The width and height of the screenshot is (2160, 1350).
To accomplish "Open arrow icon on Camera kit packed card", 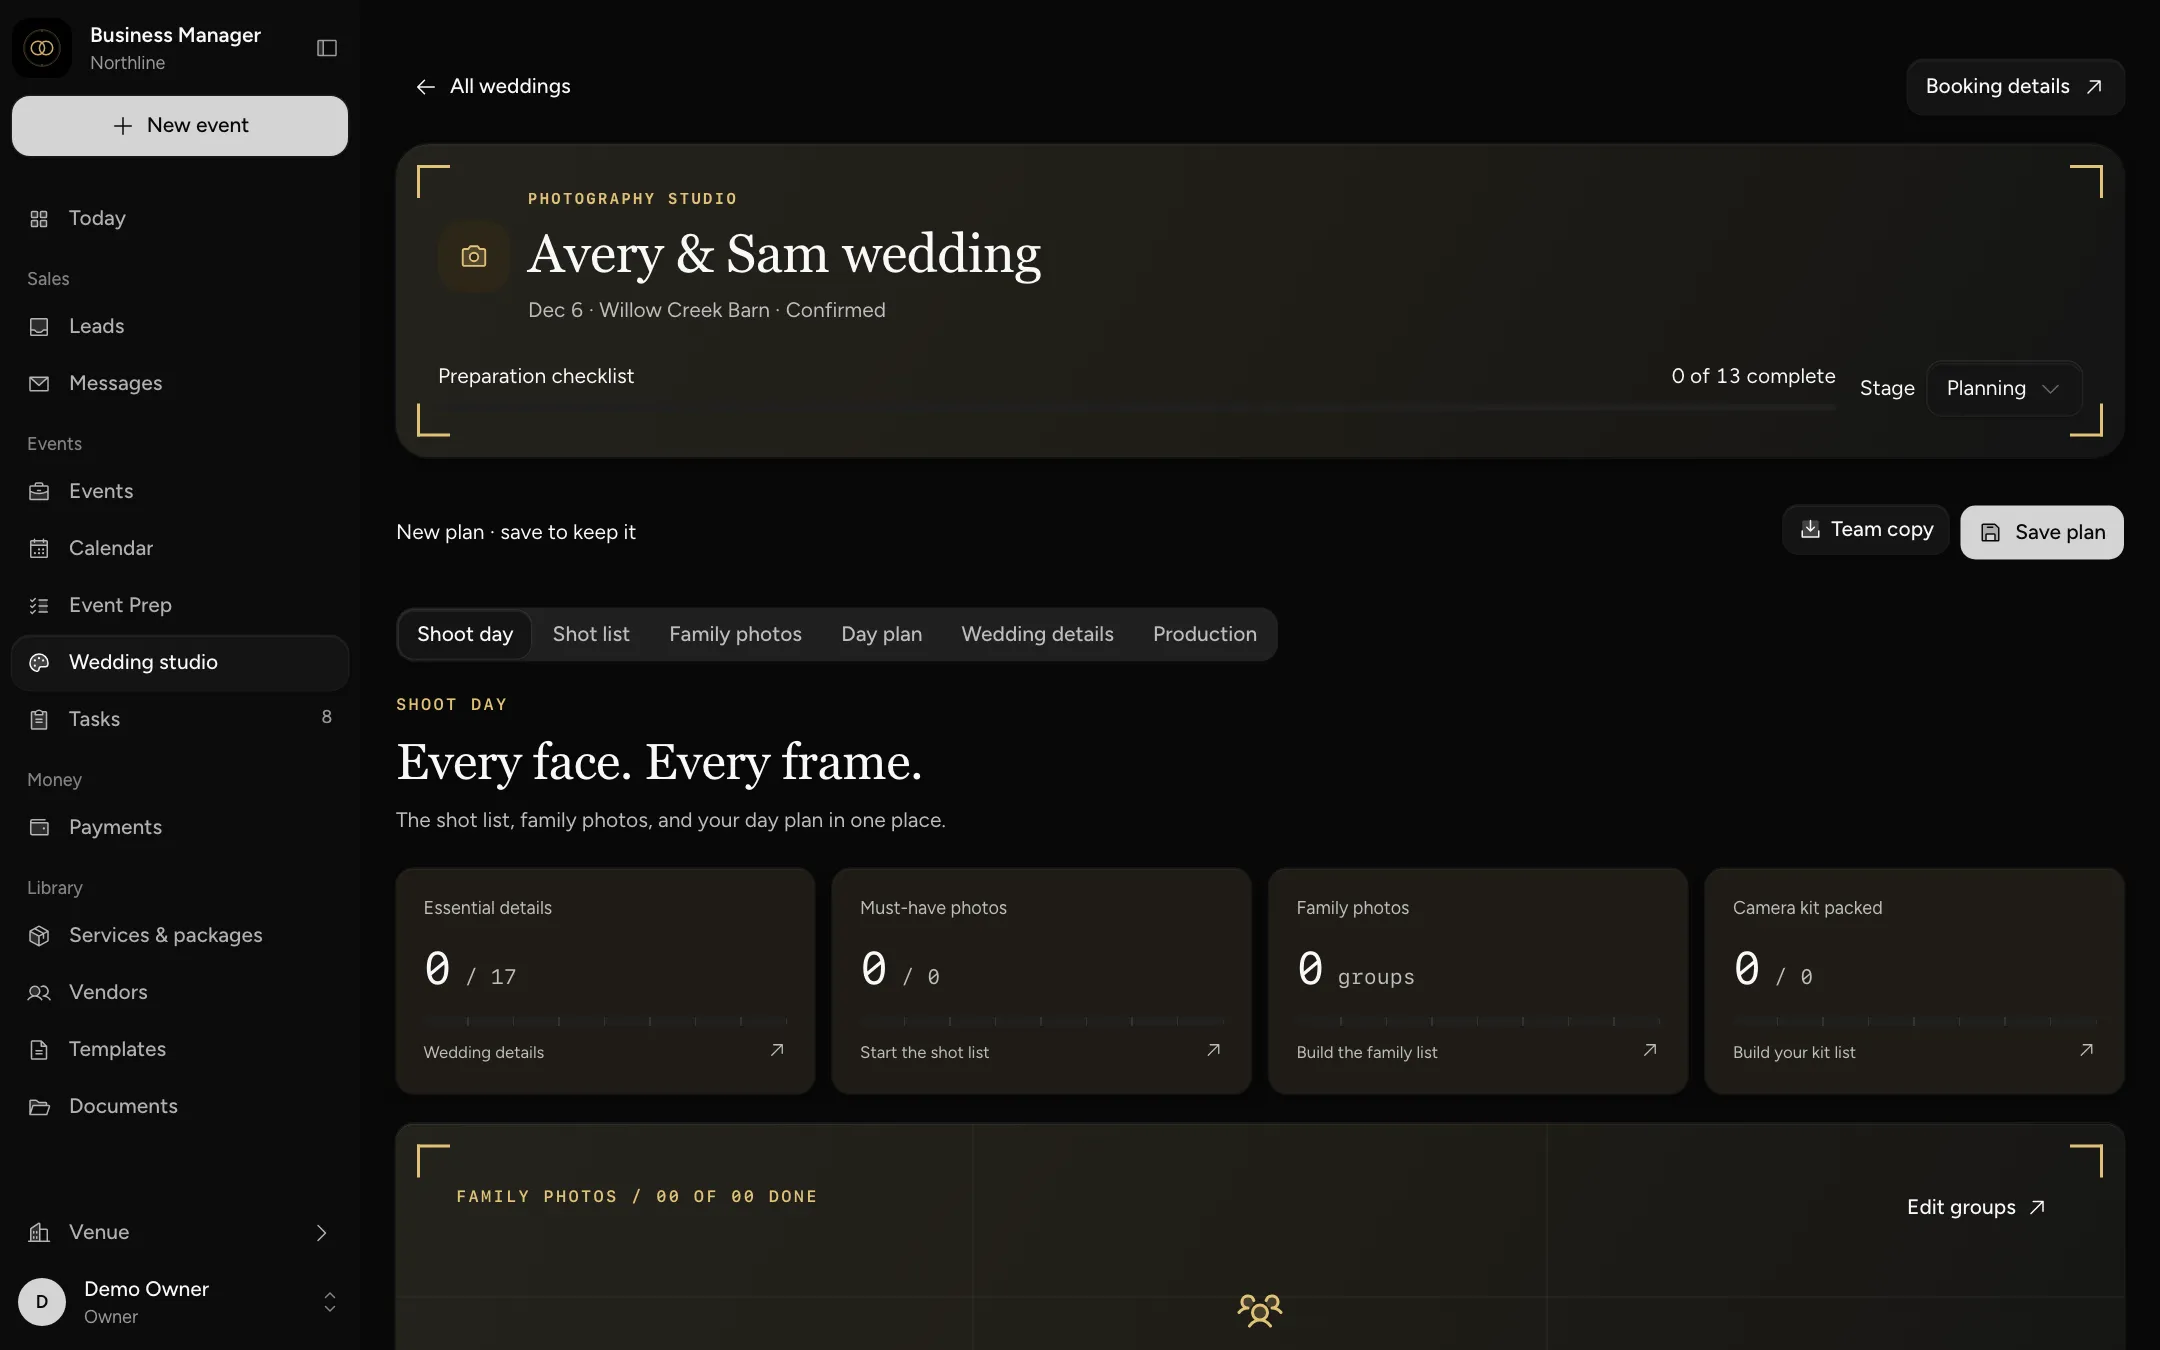I will coord(2086,1050).
